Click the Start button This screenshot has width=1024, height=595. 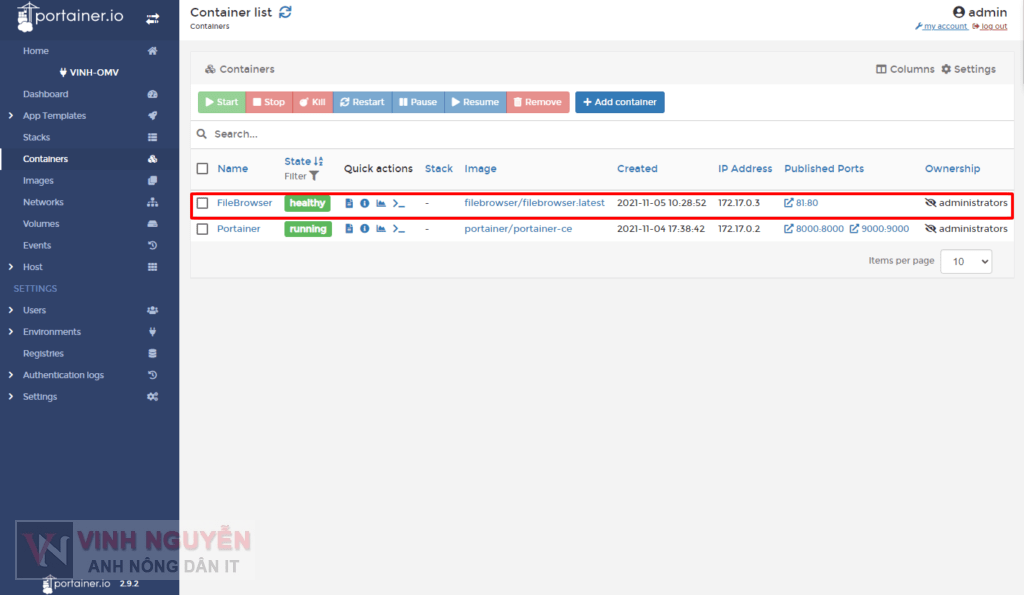(221, 102)
